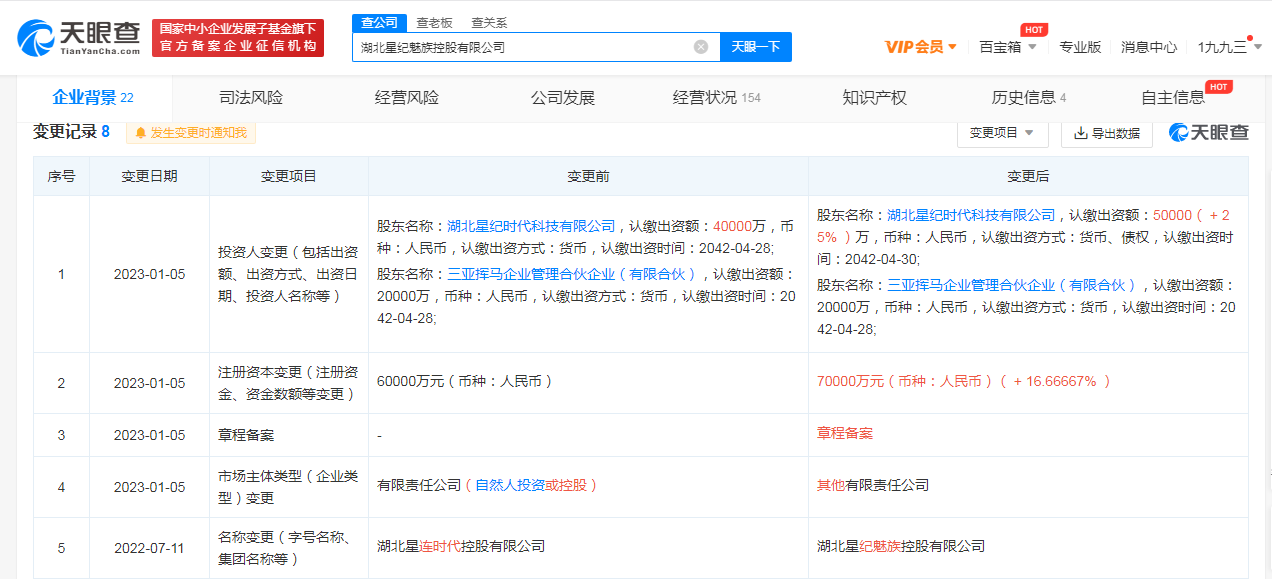This screenshot has height=579, width=1272.
Task: Switch to the 查老板 search tab
Action: (434, 22)
